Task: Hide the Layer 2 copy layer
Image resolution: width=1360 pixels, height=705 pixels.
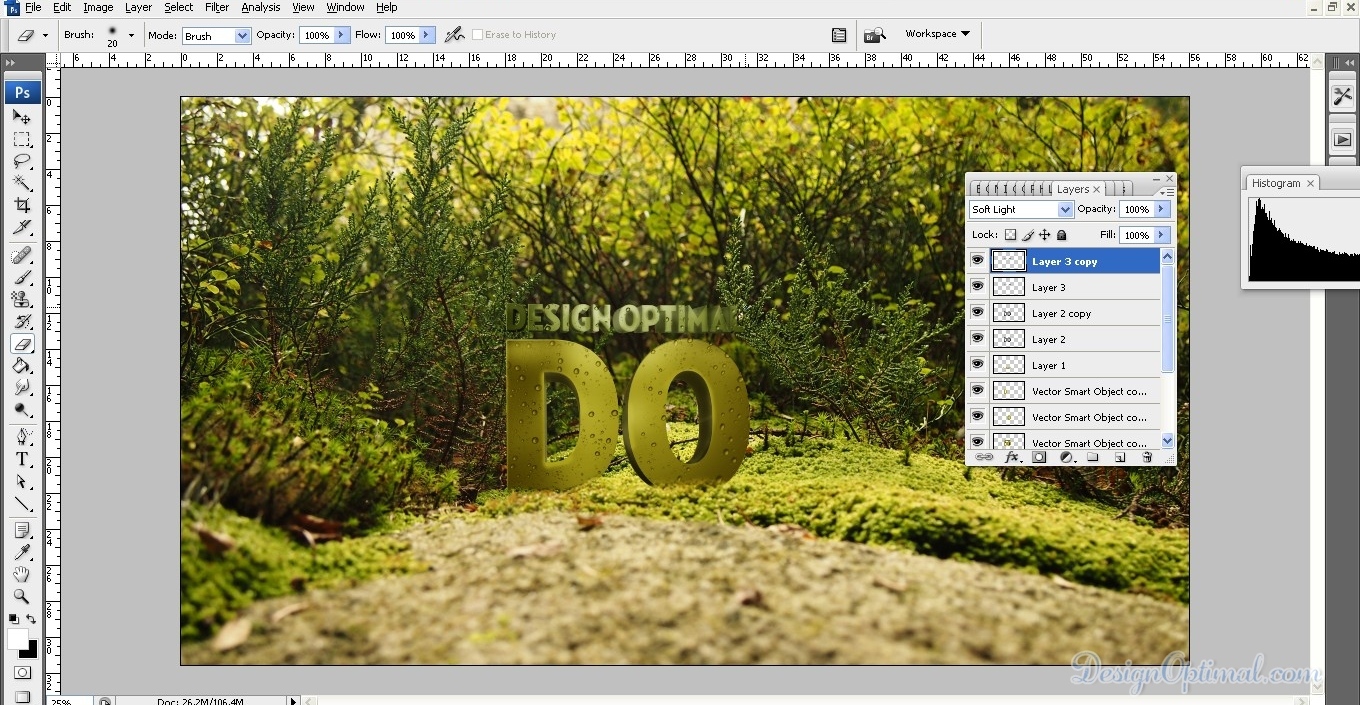Action: tap(978, 313)
